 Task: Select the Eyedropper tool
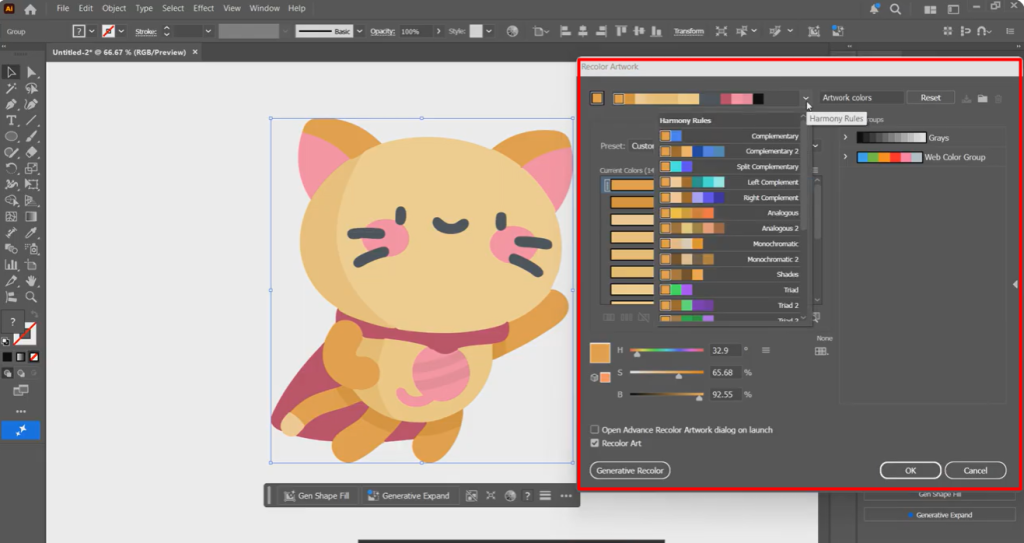pyautogui.click(x=31, y=233)
